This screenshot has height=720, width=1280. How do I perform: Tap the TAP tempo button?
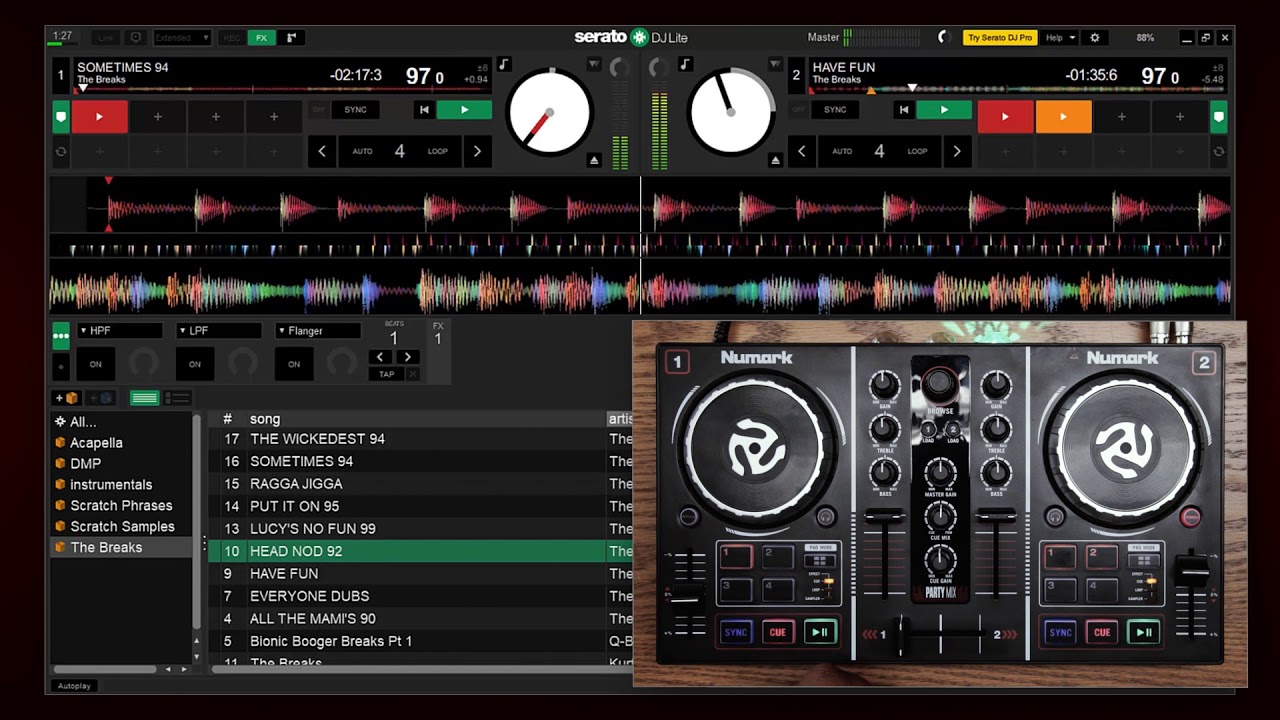(x=386, y=374)
